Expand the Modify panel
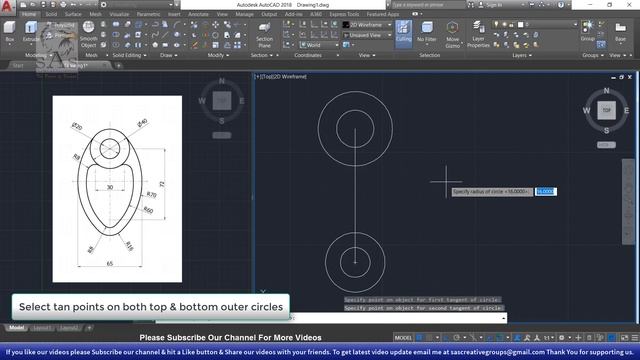The width and height of the screenshot is (640, 360). pyautogui.click(x=218, y=55)
